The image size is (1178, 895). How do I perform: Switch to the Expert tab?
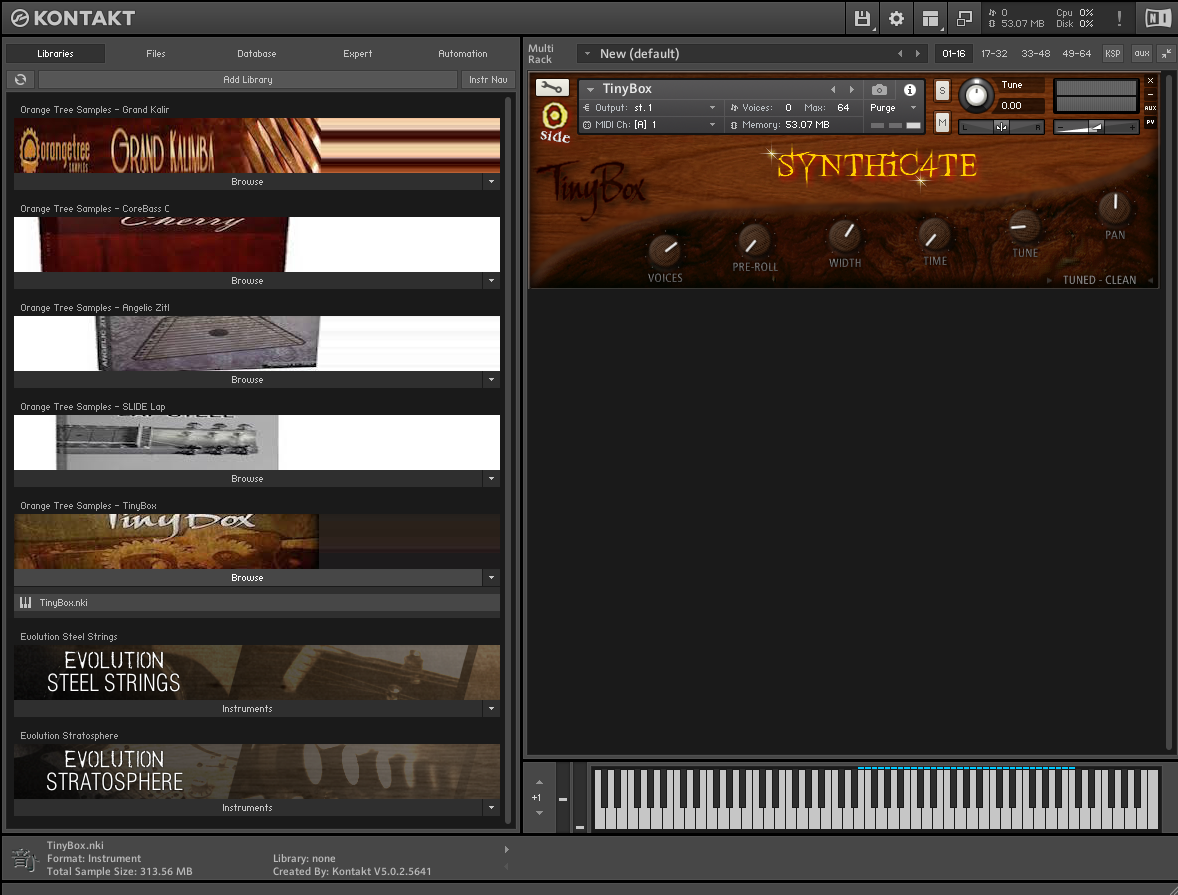[x=358, y=53]
